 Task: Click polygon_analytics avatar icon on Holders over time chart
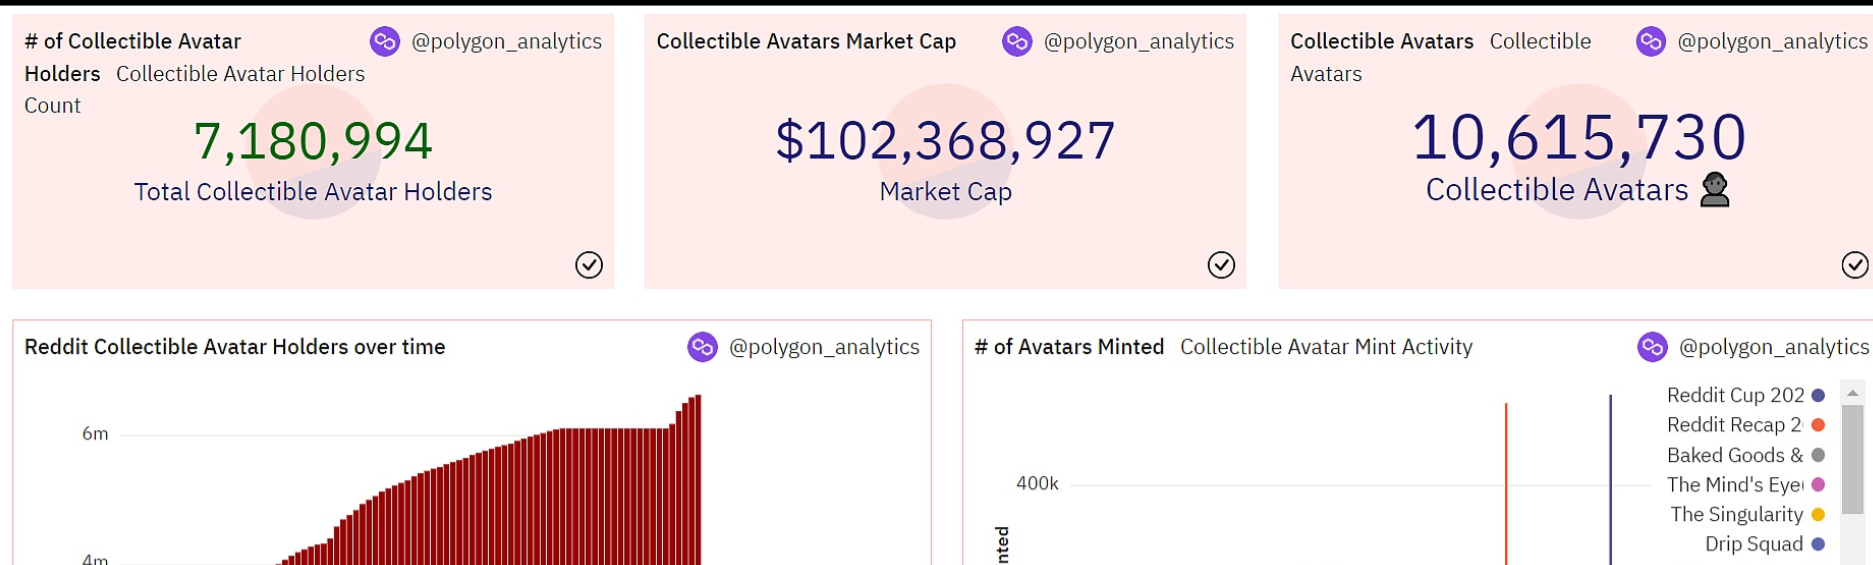click(x=703, y=347)
